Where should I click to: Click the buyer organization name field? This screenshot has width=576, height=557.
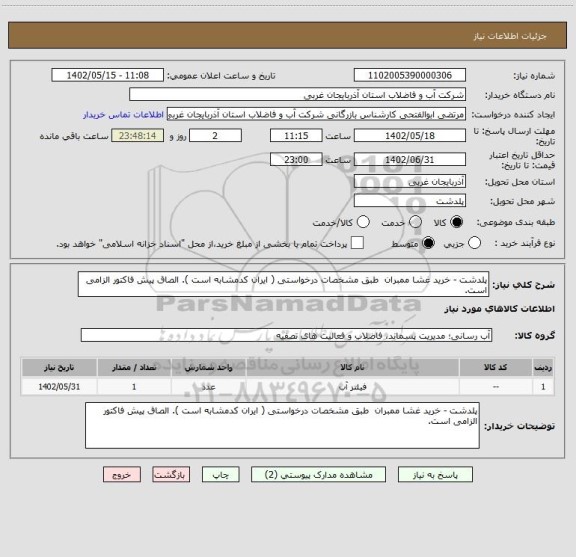[x=297, y=95]
